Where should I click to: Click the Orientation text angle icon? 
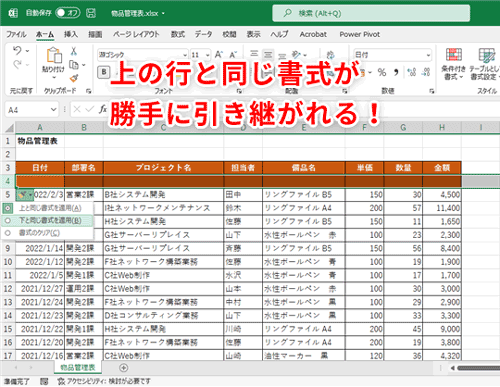coord(296,54)
